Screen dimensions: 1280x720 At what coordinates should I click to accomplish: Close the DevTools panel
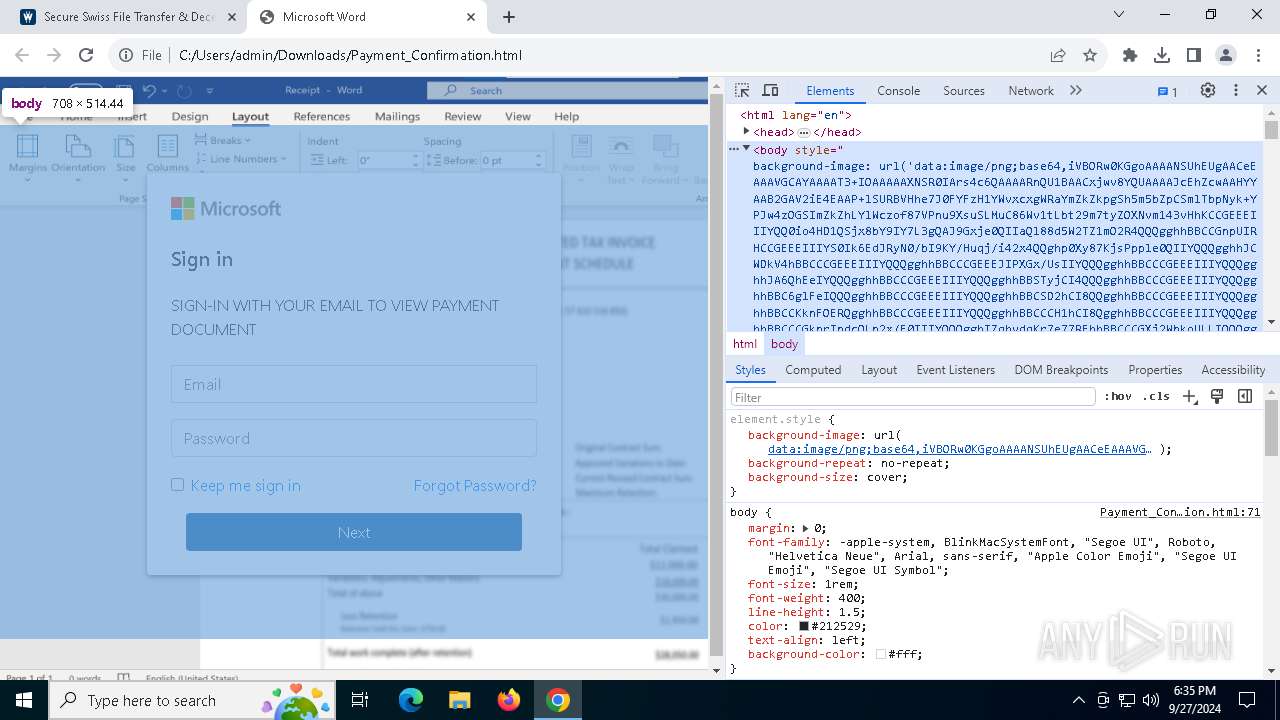click(x=1262, y=90)
